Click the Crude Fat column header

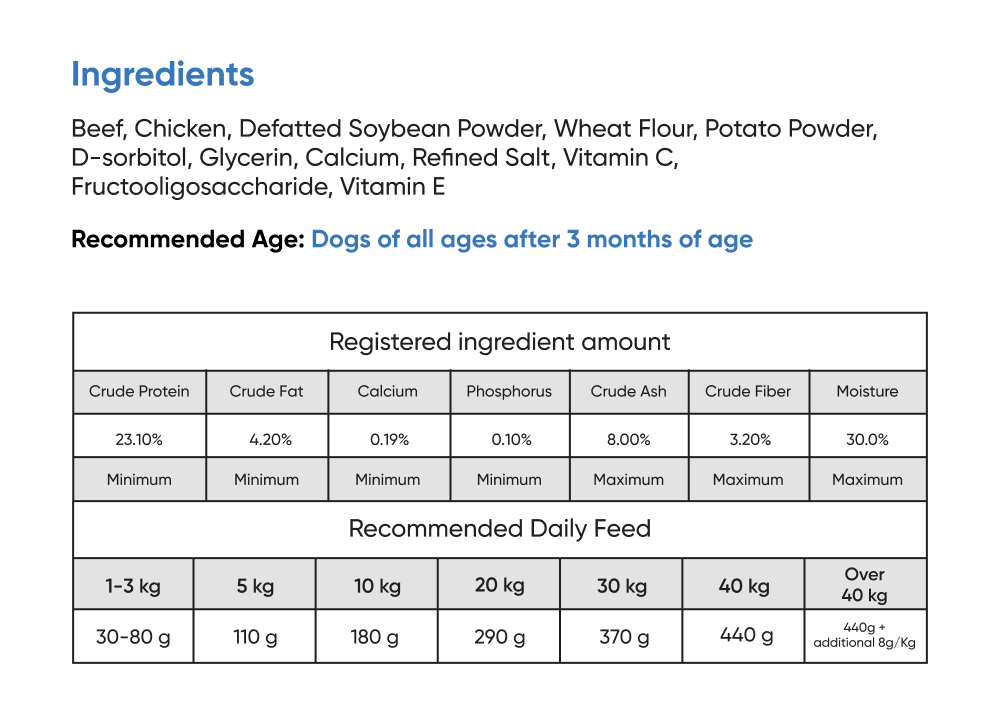click(266, 392)
